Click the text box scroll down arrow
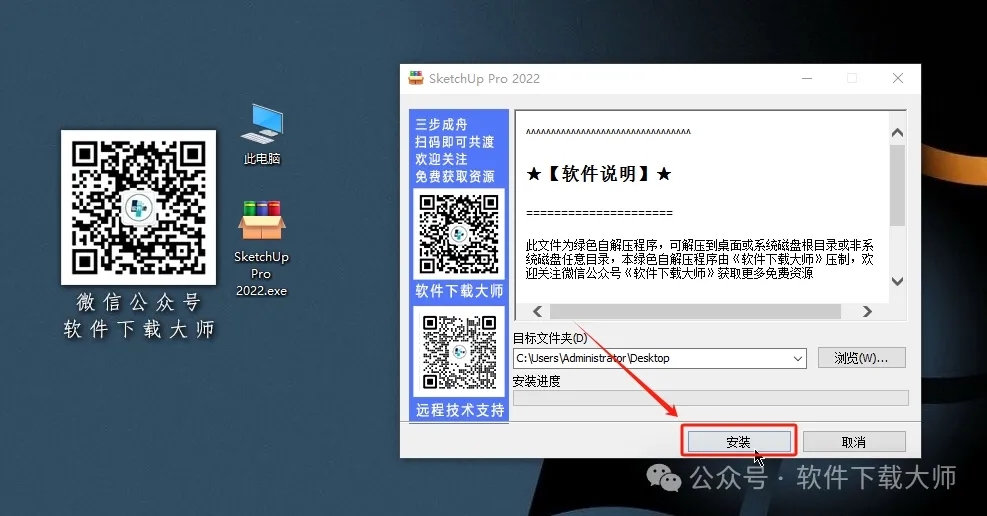987x516 pixels. point(898,281)
